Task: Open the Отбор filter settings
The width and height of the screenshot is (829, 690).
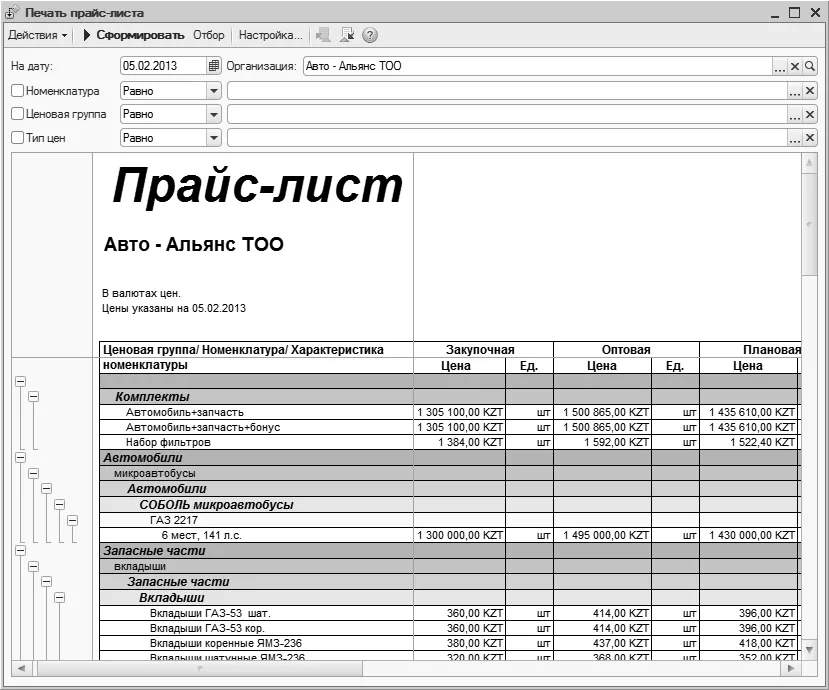Action: [208, 35]
